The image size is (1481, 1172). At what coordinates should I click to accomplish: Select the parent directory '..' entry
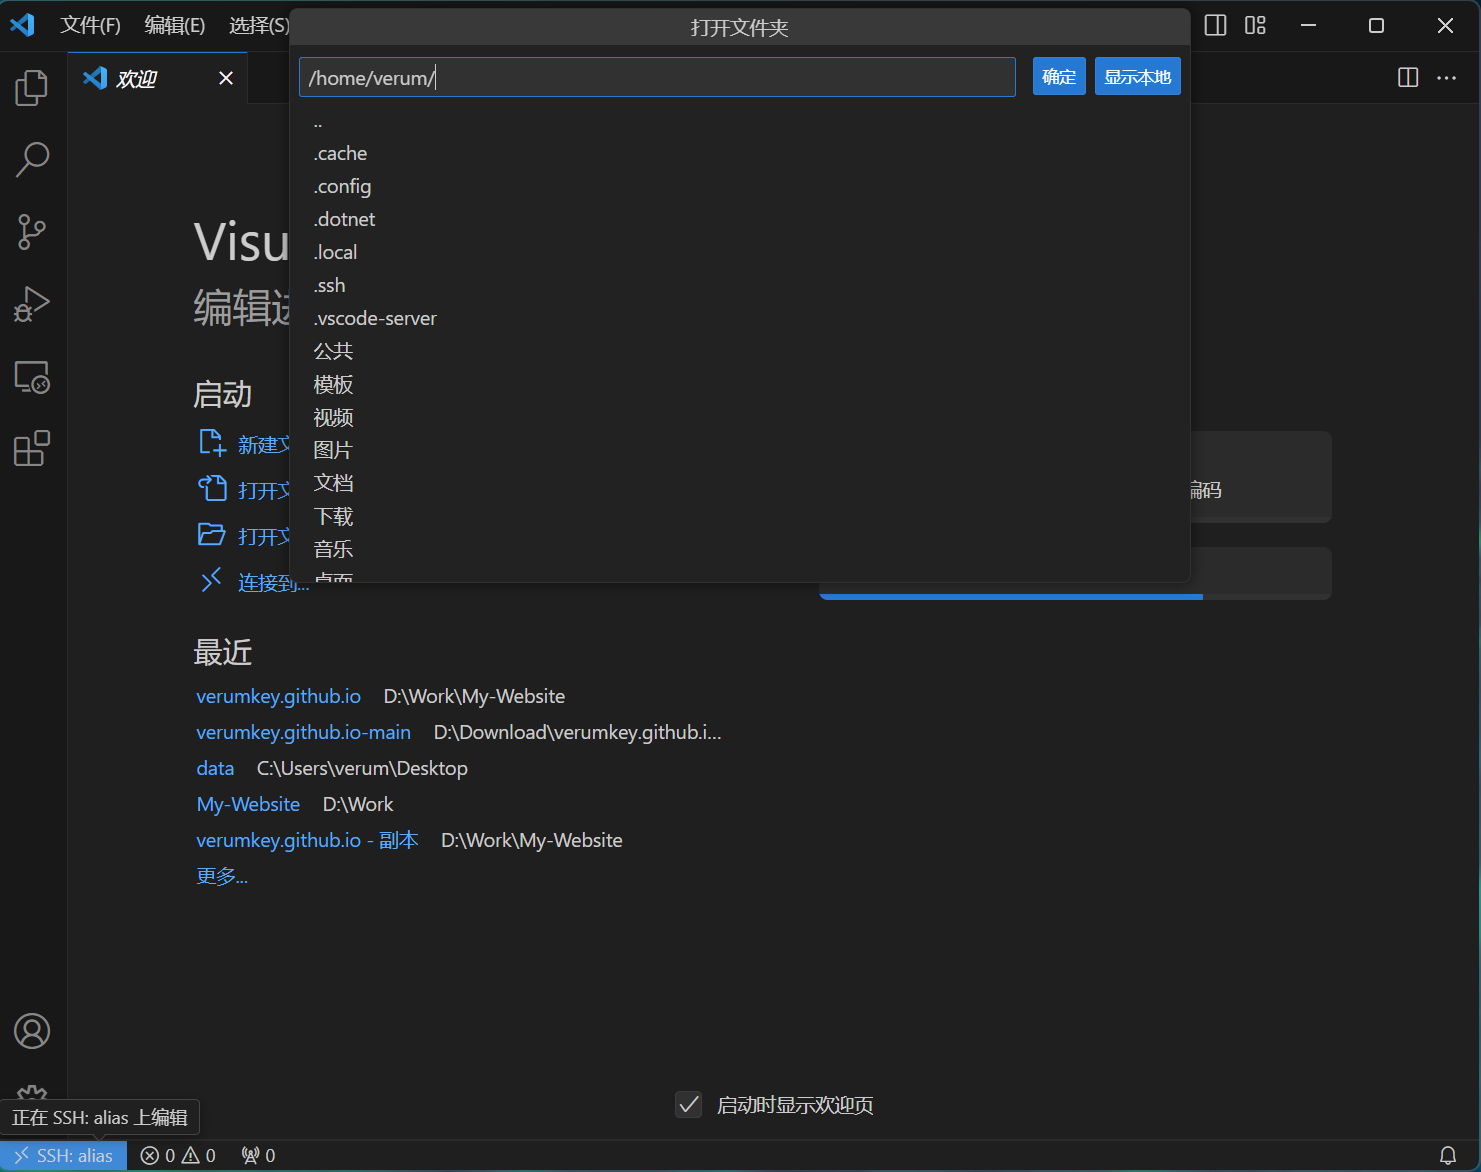coord(740,122)
